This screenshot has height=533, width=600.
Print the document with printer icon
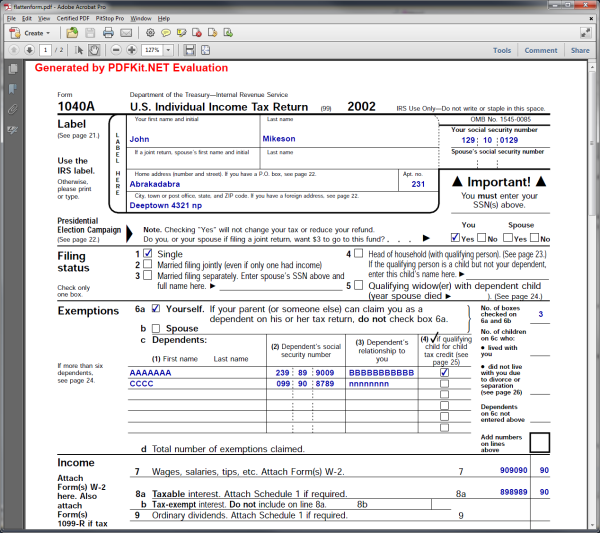pos(108,33)
